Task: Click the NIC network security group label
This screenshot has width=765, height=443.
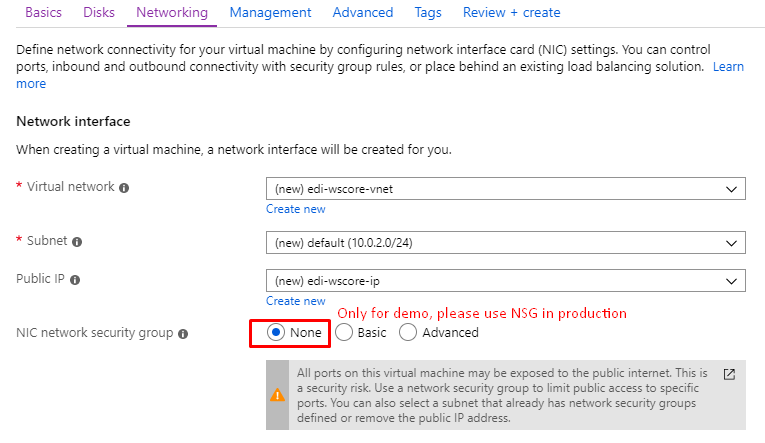Action: 95,333
